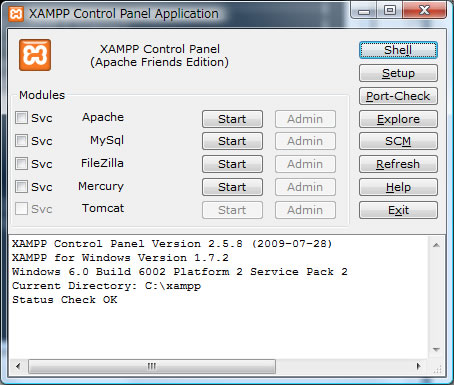
Task: Click the Tomcat Svc checkbox
Action: click(x=21, y=209)
